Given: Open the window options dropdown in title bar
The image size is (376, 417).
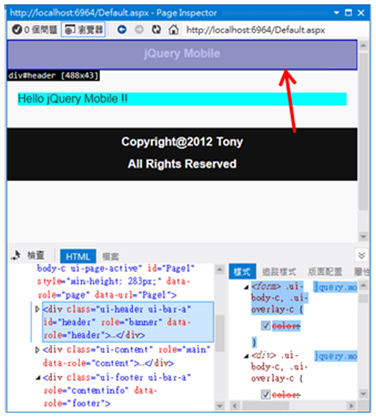Looking at the screenshot, I should (336, 13).
